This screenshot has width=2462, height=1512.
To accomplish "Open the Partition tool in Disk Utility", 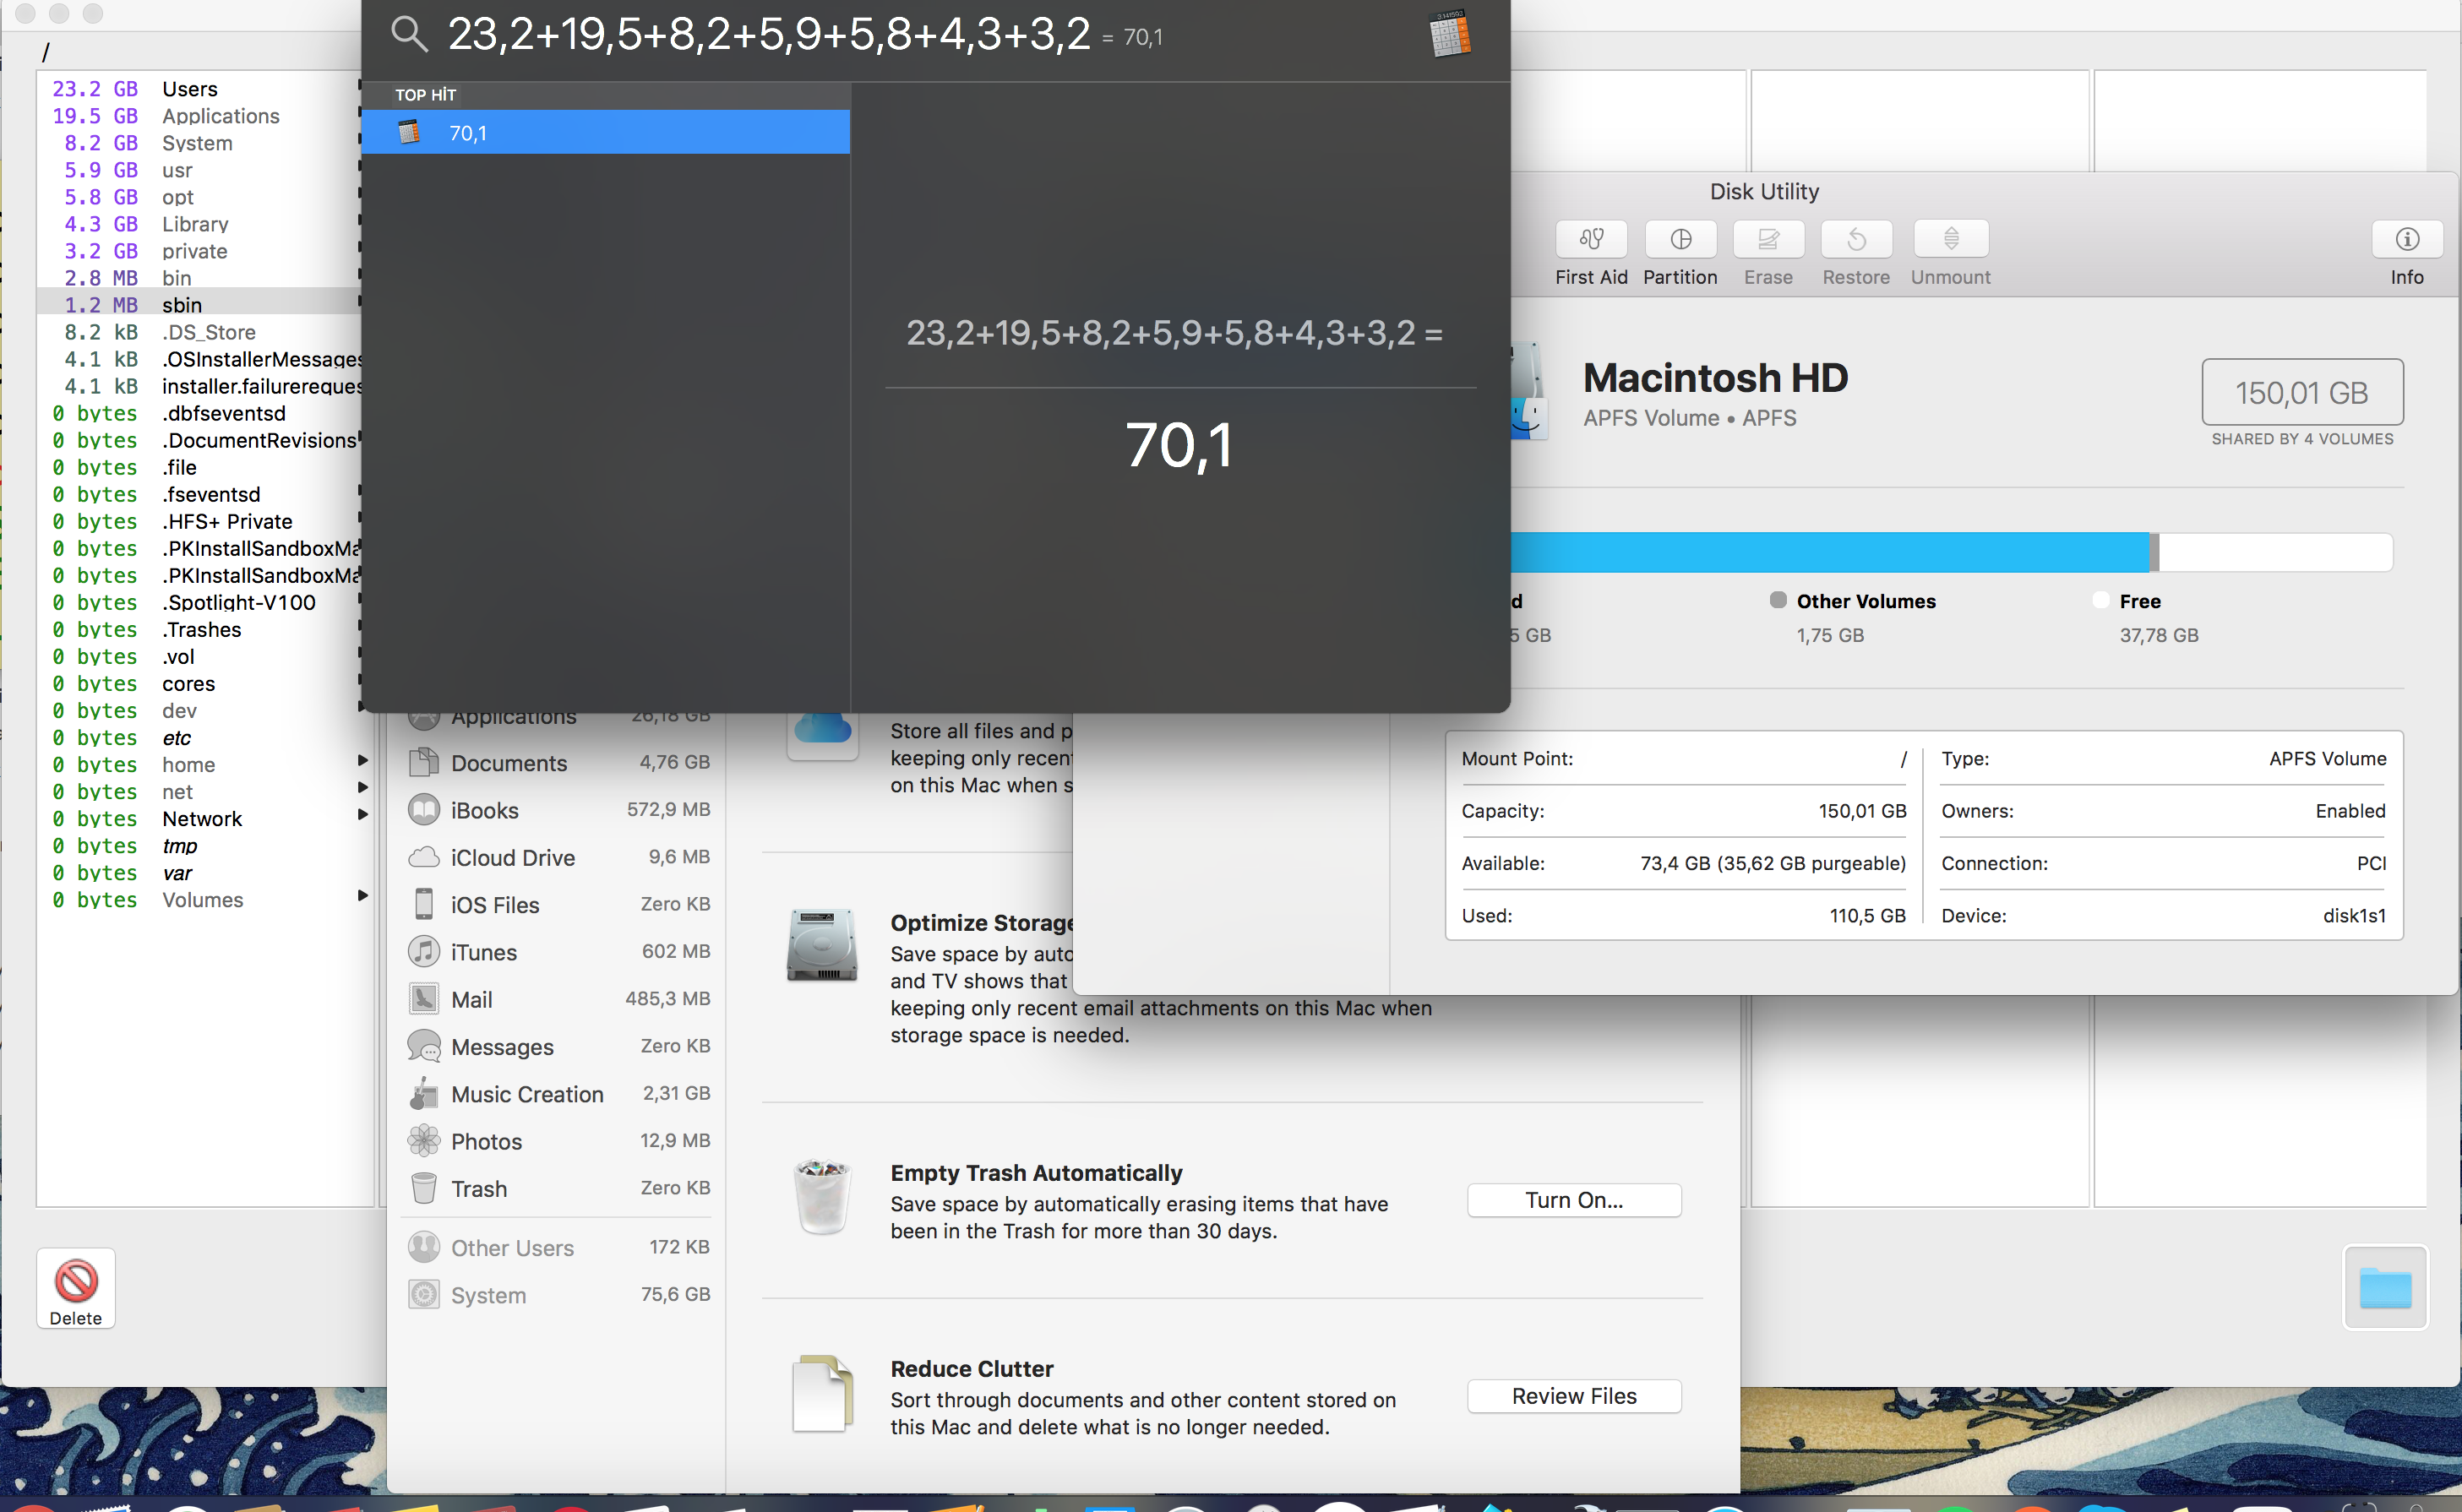I will pyautogui.click(x=1680, y=240).
